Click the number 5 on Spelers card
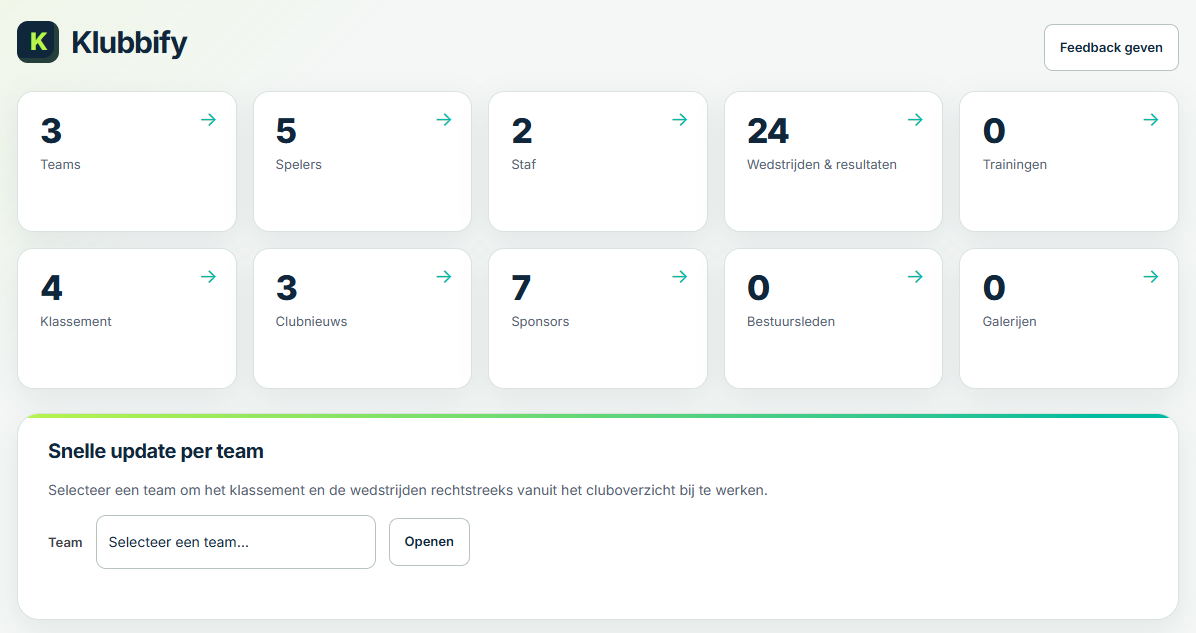 click(286, 131)
